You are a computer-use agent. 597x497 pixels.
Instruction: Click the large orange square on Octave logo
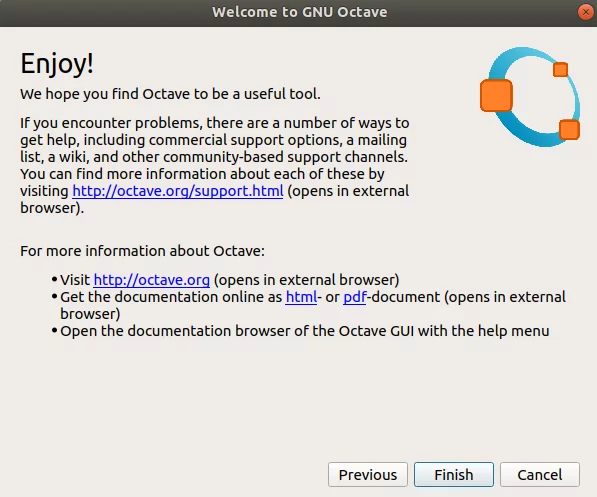click(496, 95)
